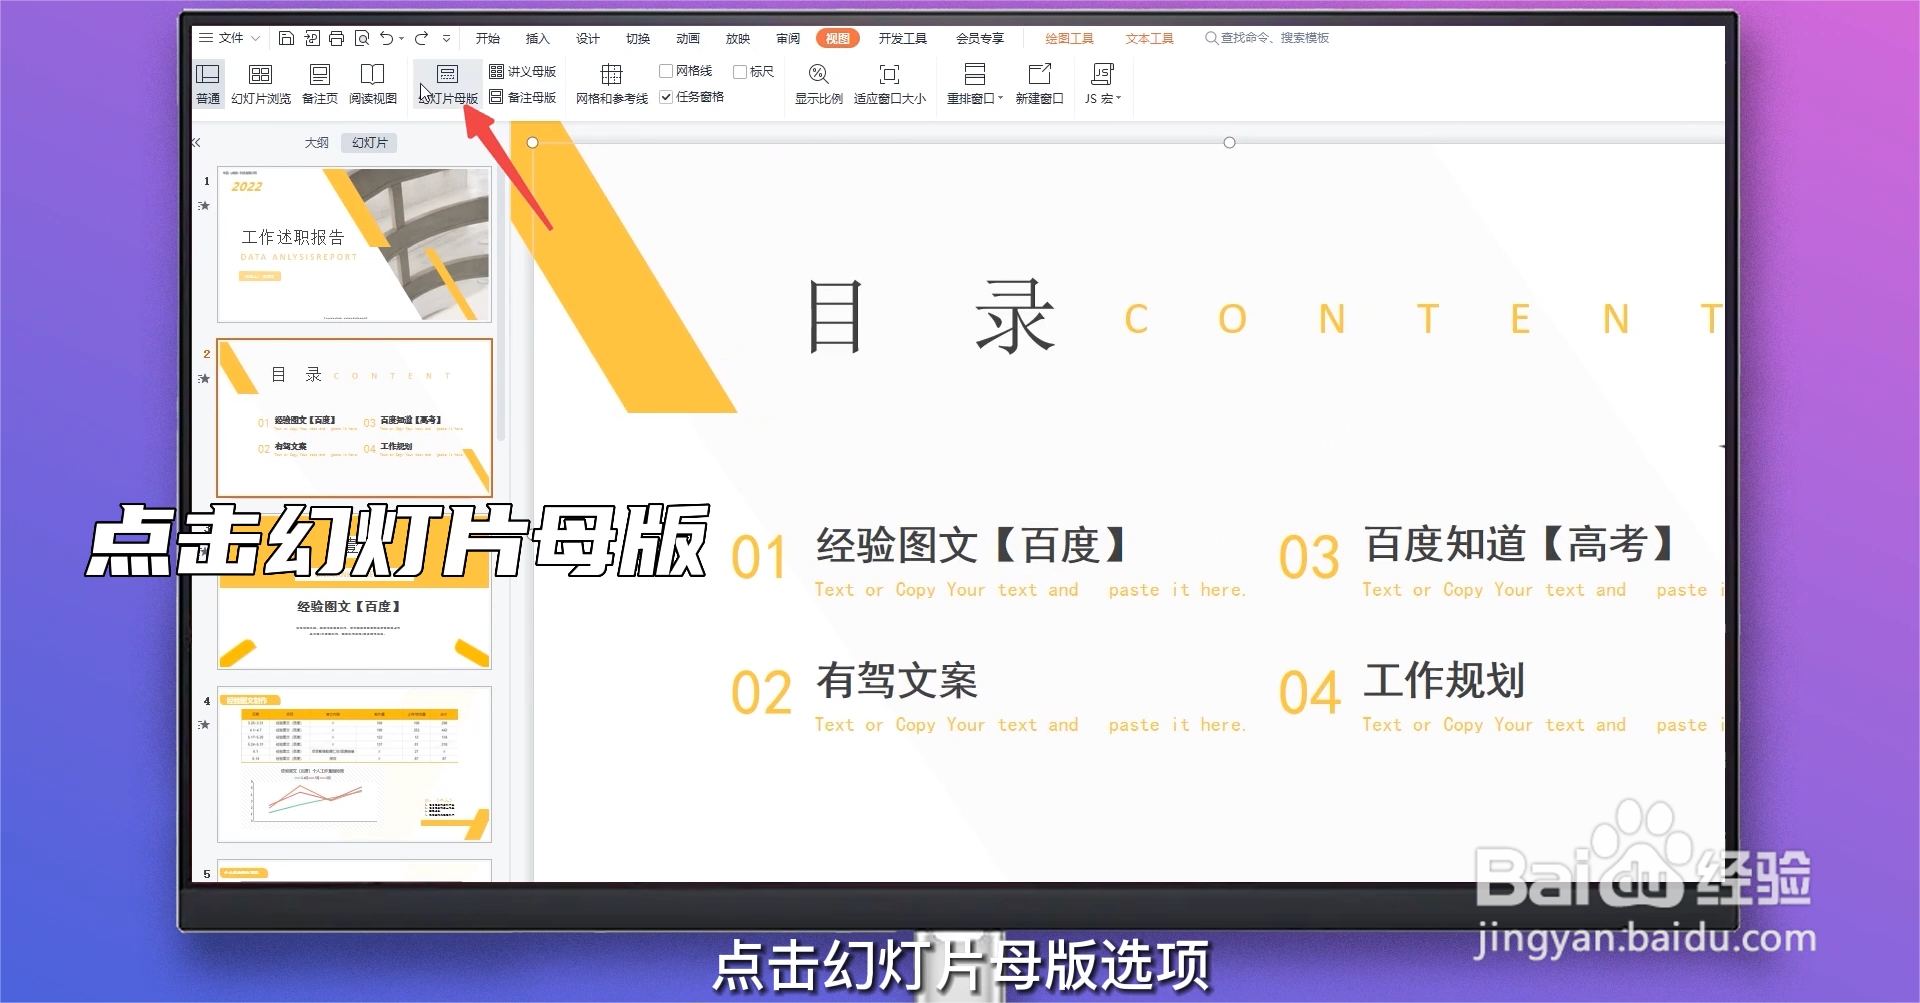Open 备注页 notes page view
Viewport: 1920px width, 1003px height.
[x=320, y=84]
